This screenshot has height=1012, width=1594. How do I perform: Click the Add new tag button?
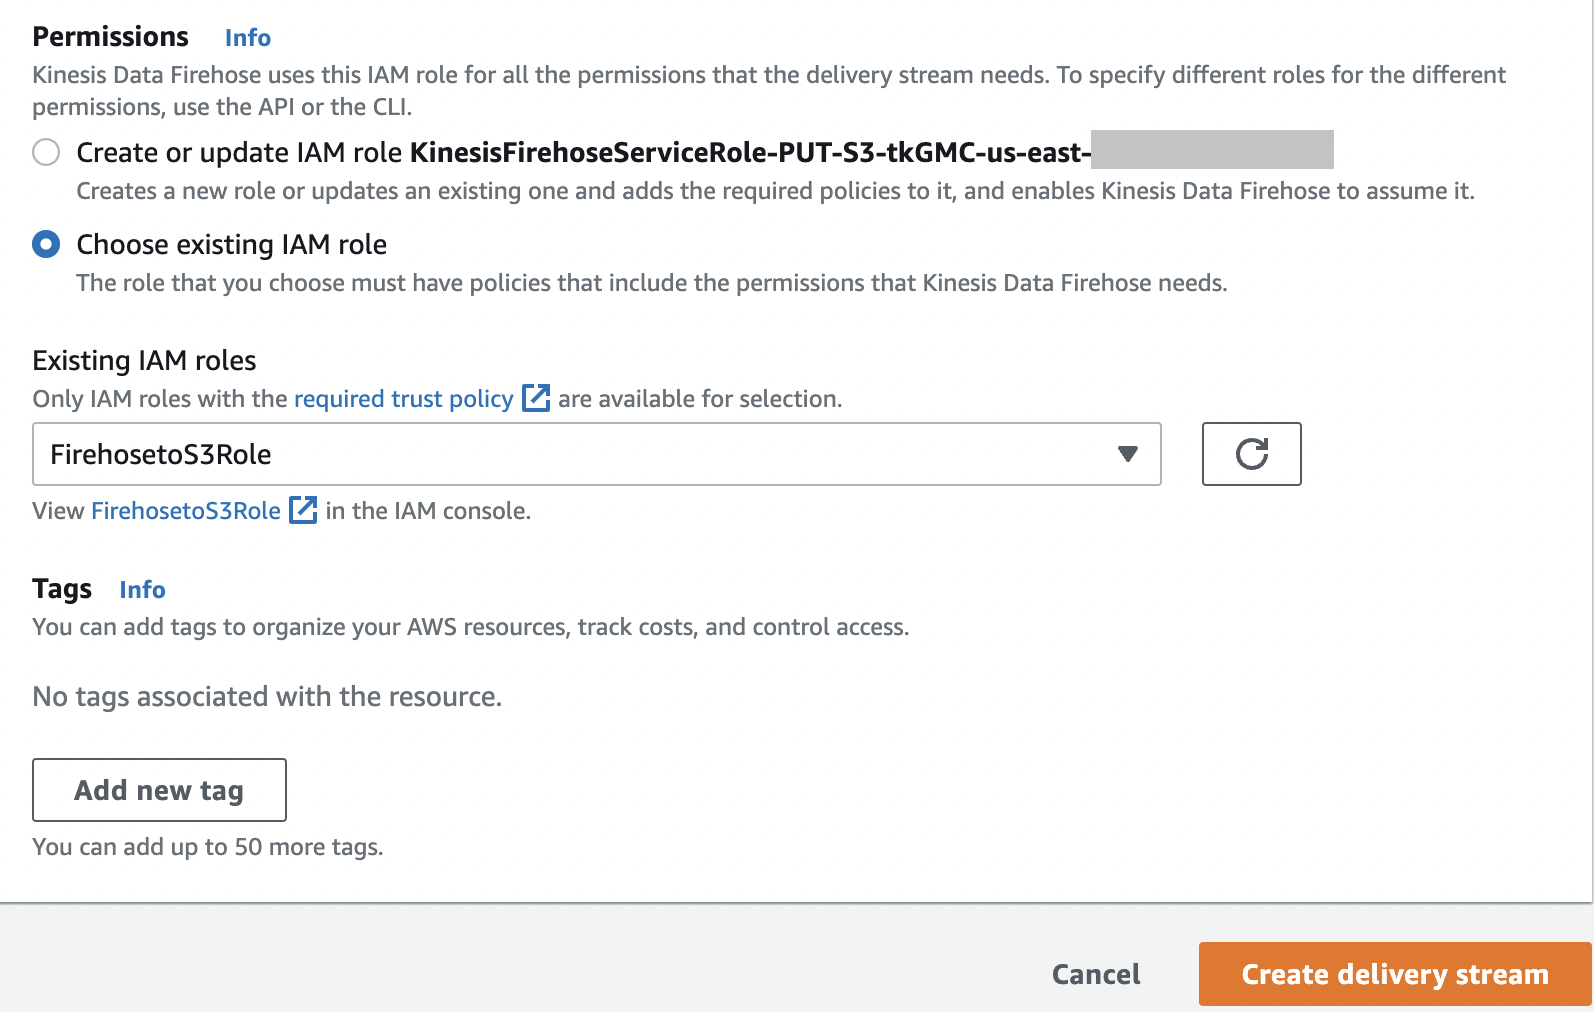159,790
